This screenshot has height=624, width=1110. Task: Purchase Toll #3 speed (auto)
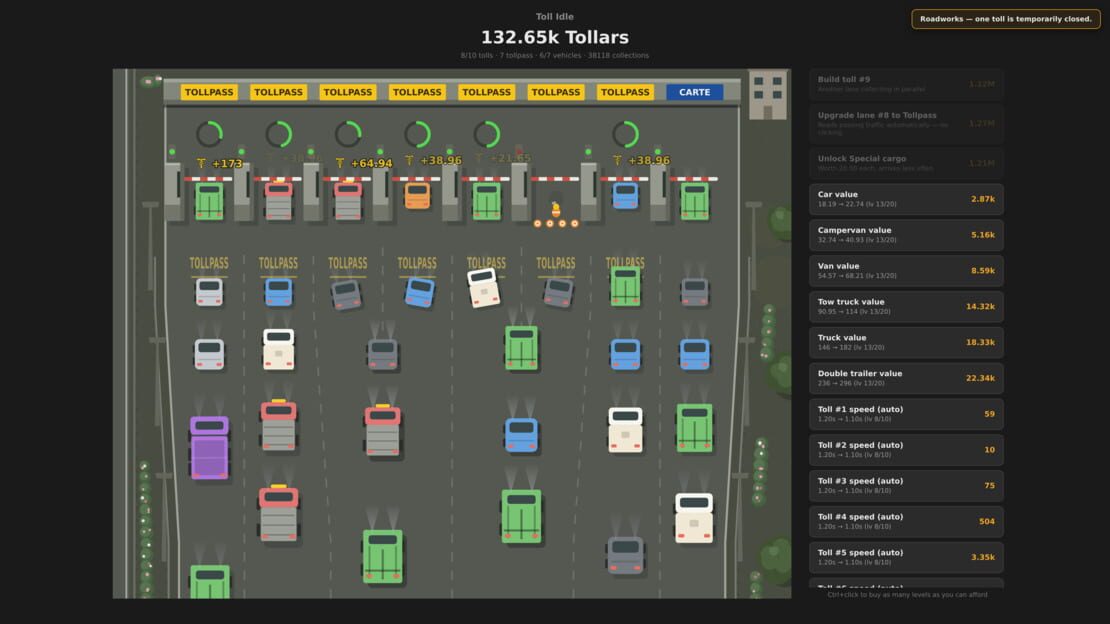coord(906,485)
